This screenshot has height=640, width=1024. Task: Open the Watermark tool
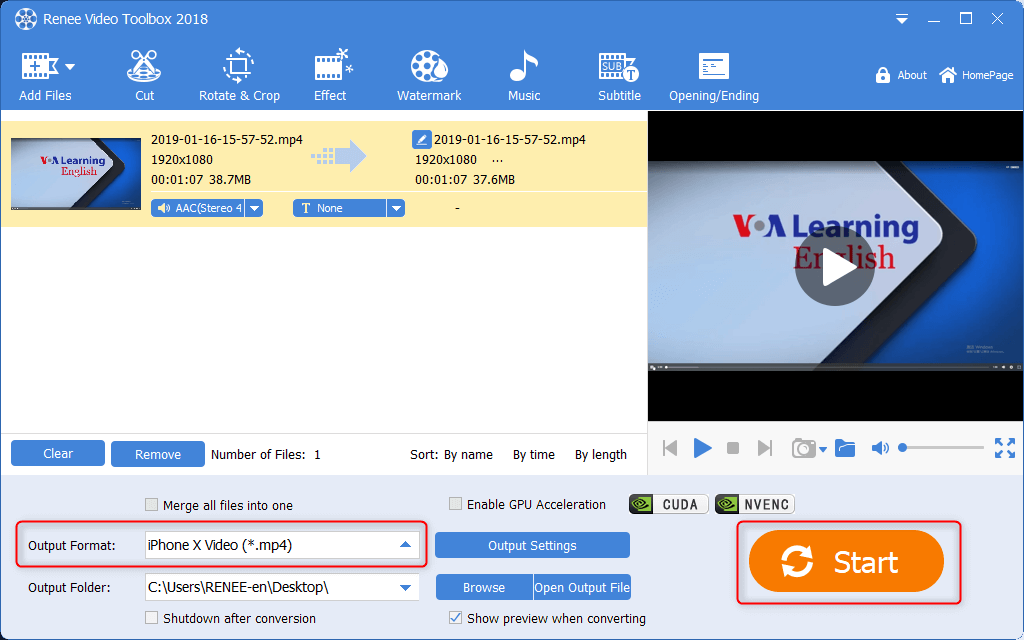[429, 76]
